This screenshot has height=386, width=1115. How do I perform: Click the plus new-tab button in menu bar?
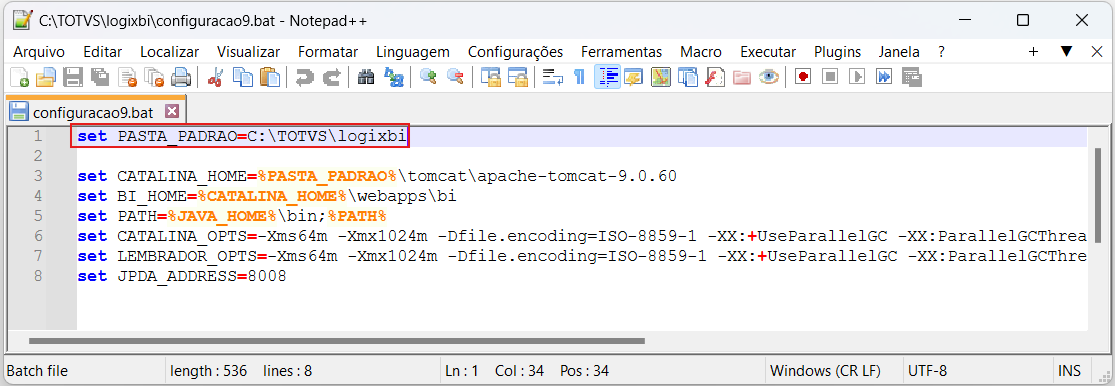[1034, 52]
